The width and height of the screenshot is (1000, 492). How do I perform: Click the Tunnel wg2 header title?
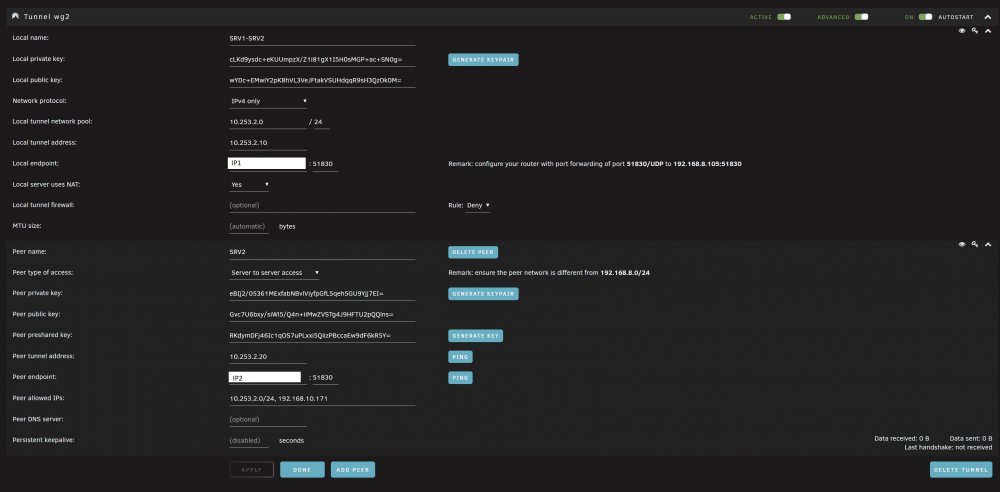[x=47, y=17]
